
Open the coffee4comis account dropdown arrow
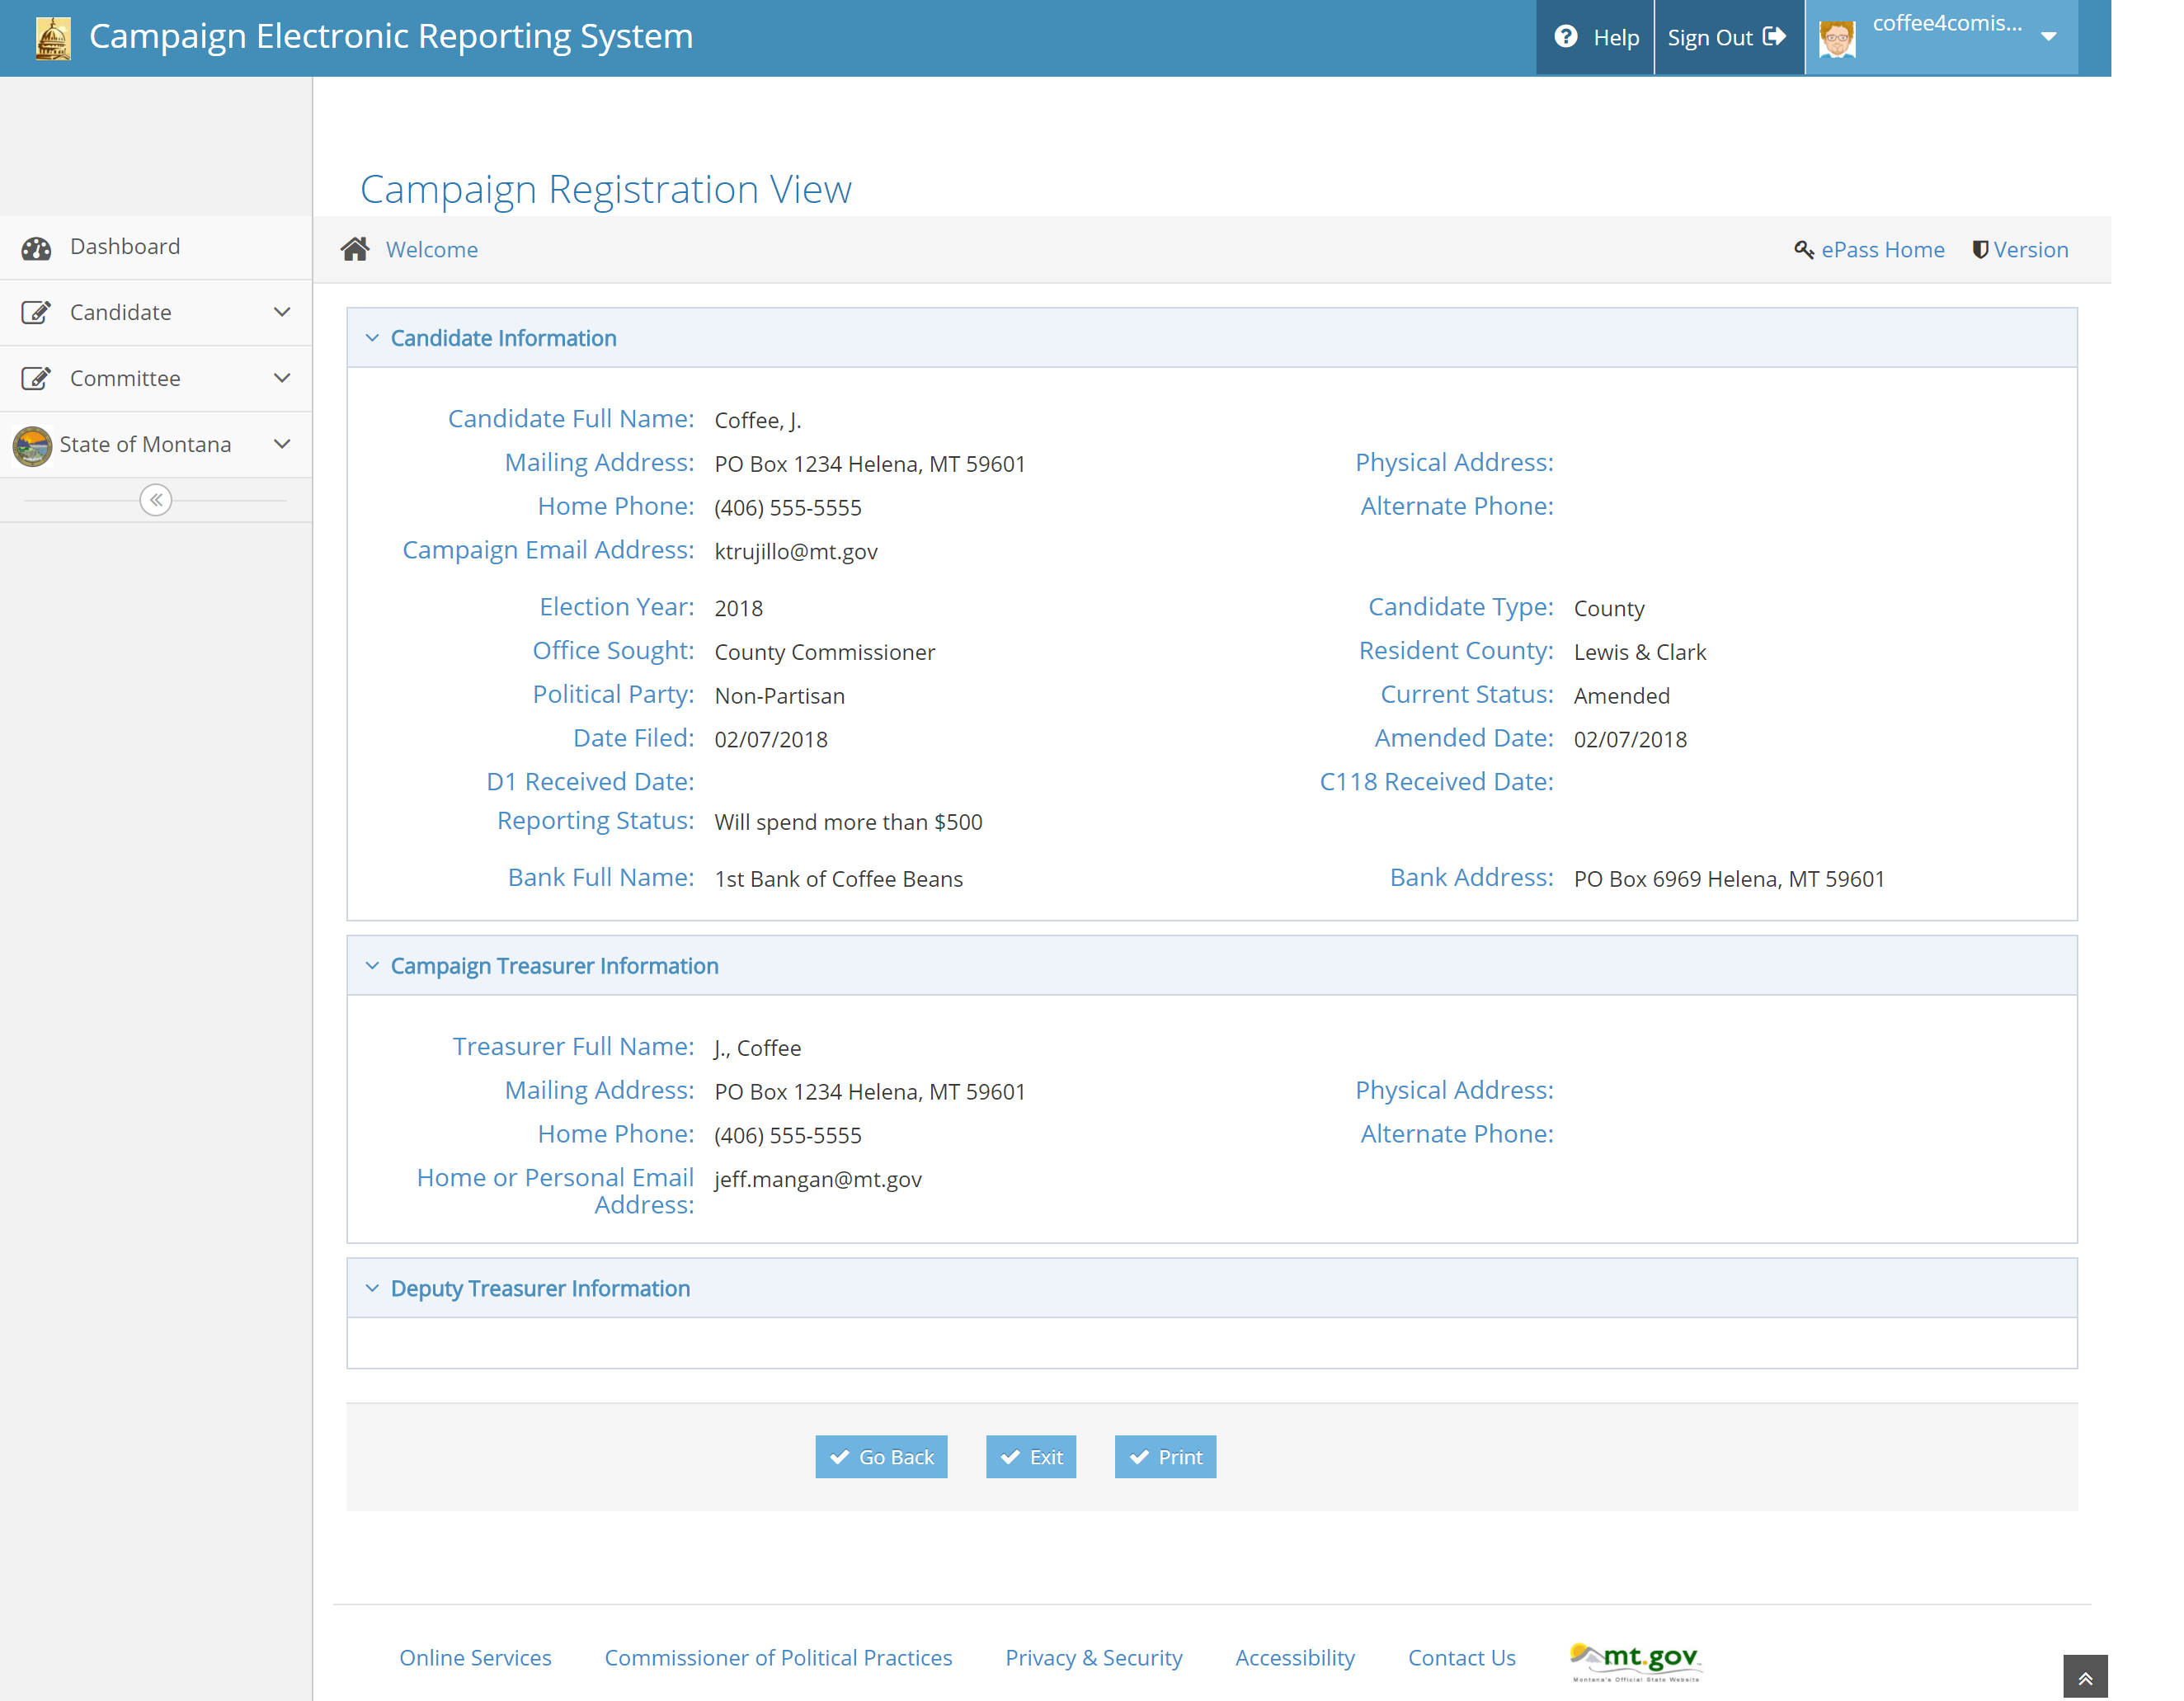[x=2048, y=37]
